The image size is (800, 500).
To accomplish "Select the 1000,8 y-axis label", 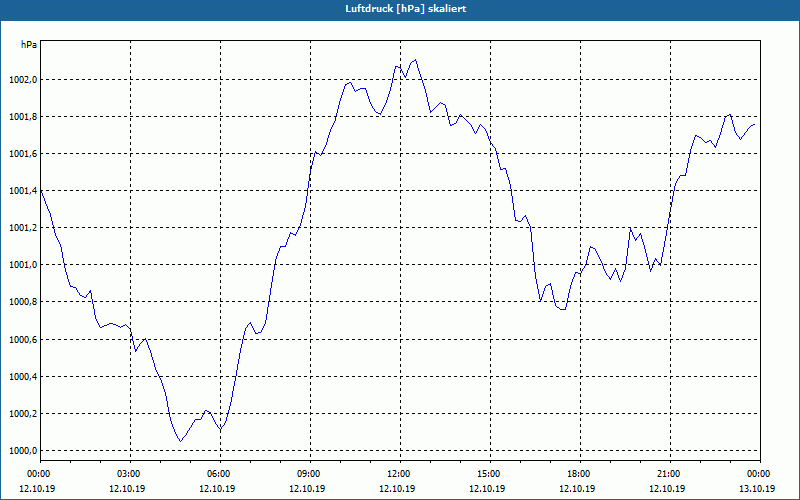I will click(23, 302).
